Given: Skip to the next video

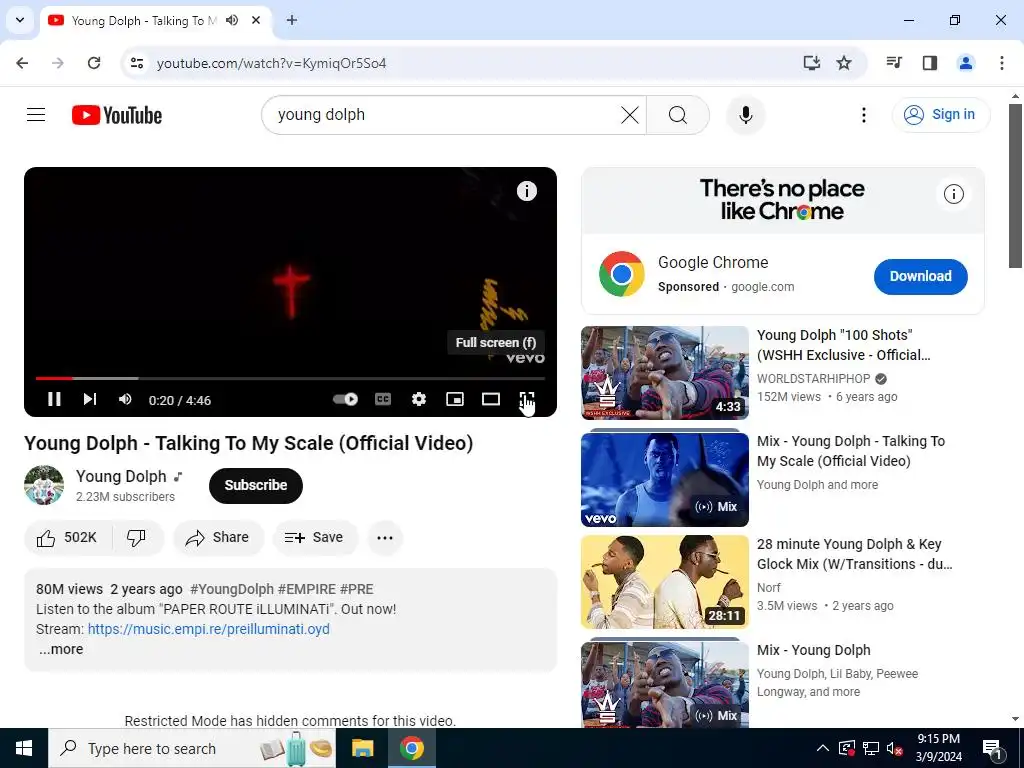Looking at the screenshot, I should [90, 399].
